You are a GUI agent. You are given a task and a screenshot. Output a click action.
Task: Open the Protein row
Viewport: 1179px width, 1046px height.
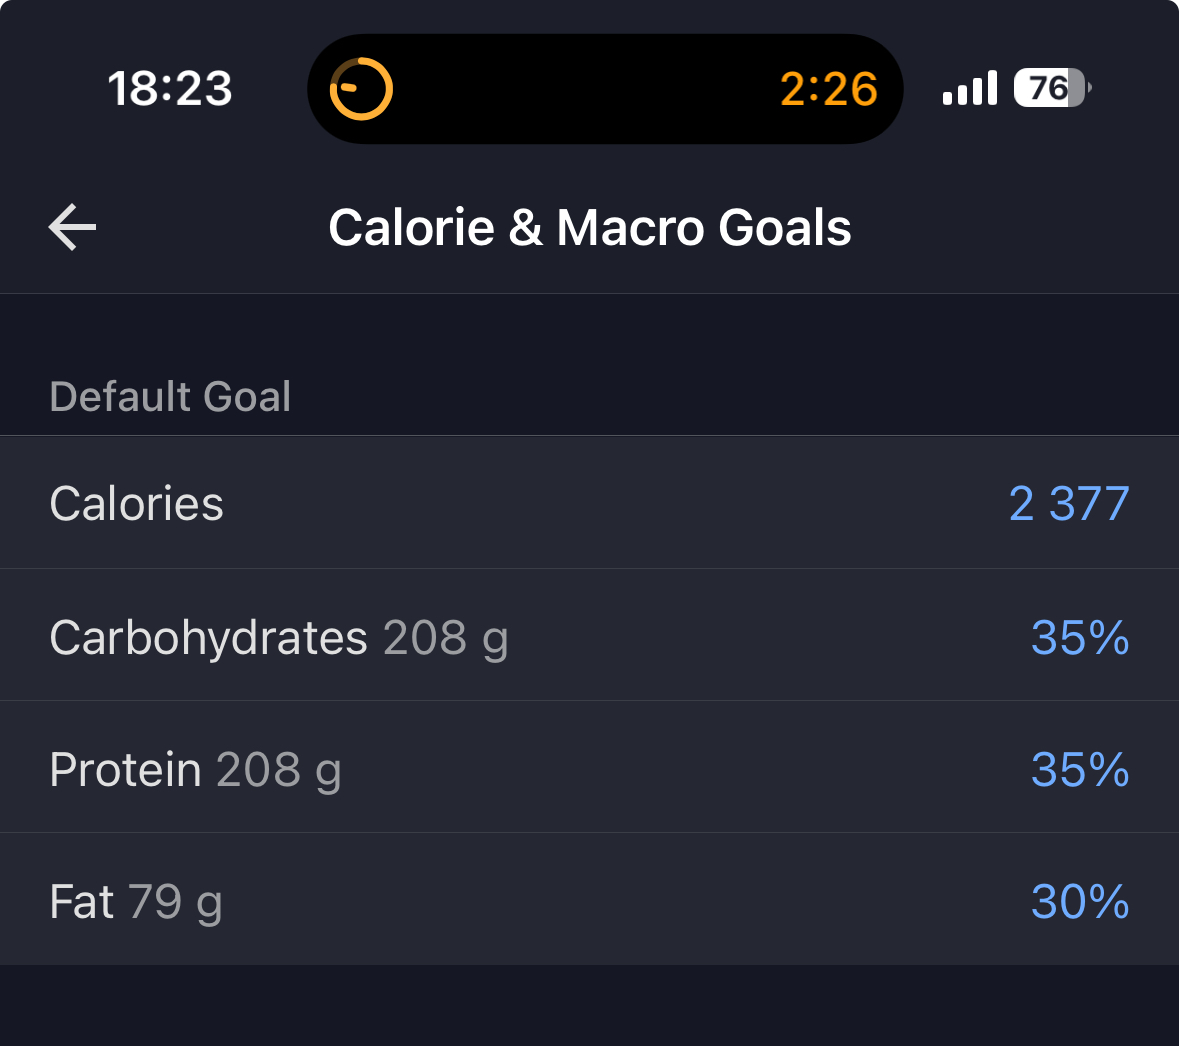(x=590, y=767)
